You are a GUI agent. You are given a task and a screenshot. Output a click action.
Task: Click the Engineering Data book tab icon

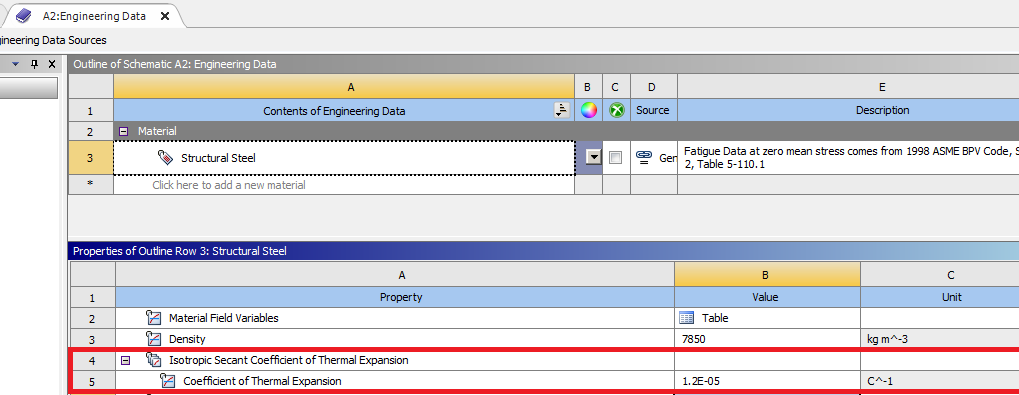click(x=23, y=16)
